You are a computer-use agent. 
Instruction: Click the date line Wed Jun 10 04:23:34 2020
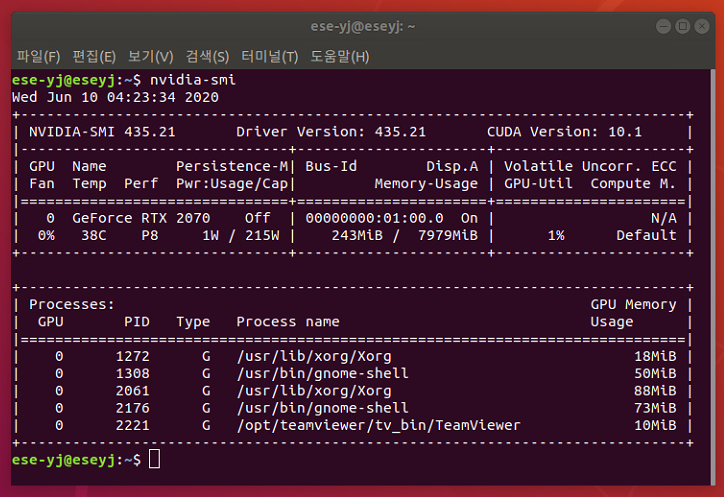115,97
